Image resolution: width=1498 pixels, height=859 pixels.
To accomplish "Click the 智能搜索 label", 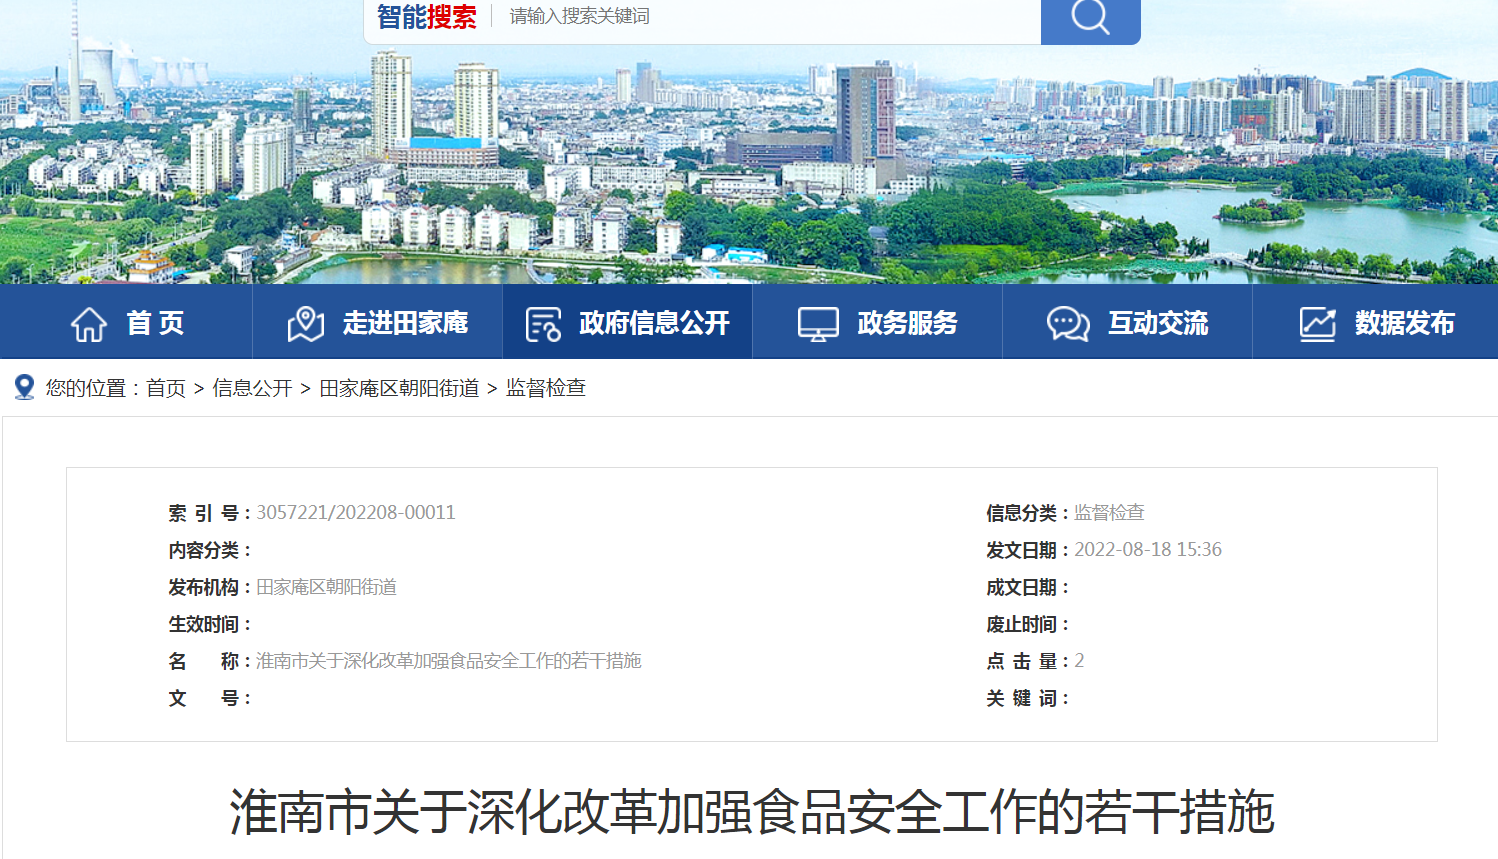I will tap(425, 18).
